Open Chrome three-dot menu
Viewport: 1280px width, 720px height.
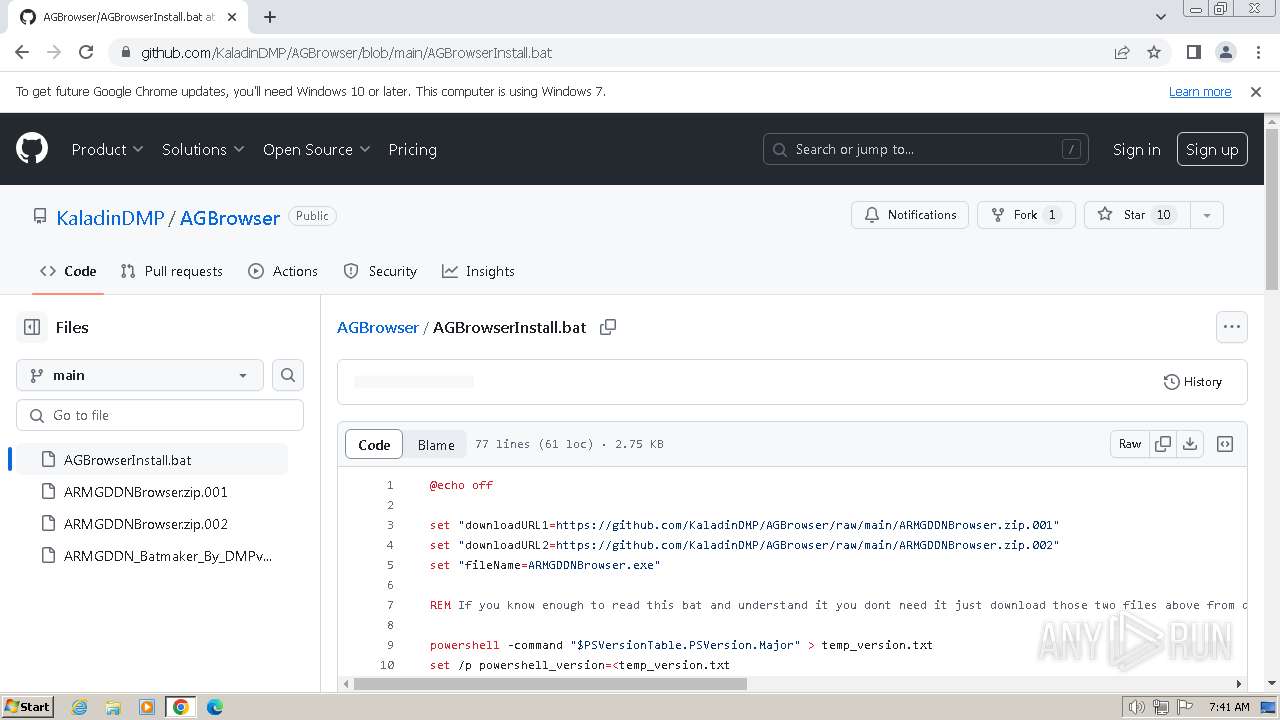(1257, 52)
